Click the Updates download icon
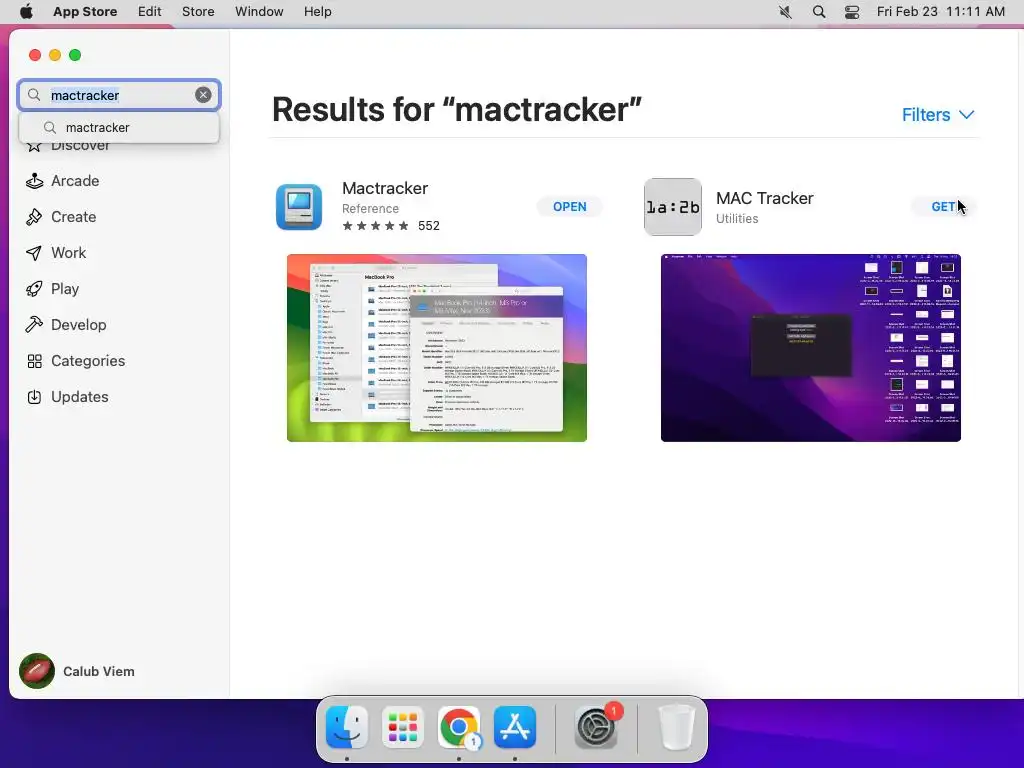Image resolution: width=1024 pixels, height=768 pixels. coord(34,396)
